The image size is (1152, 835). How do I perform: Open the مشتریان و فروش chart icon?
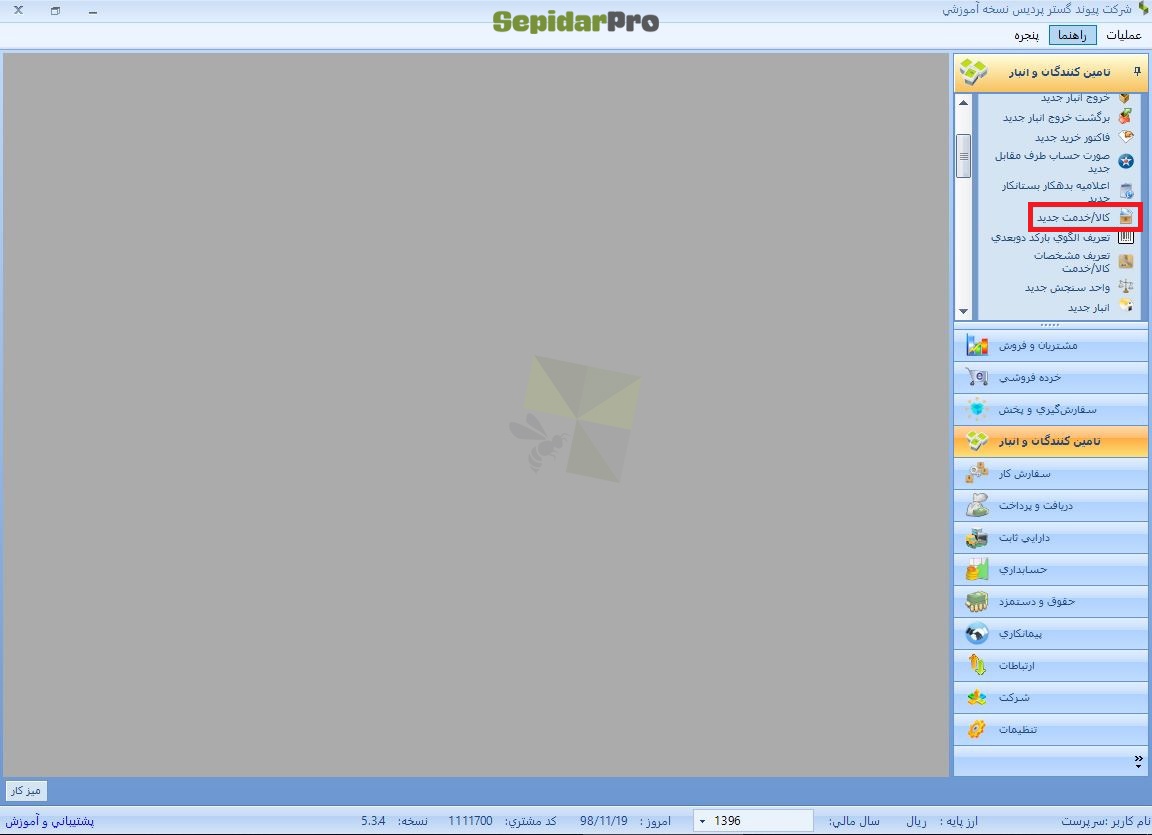click(x=977, y=345)
